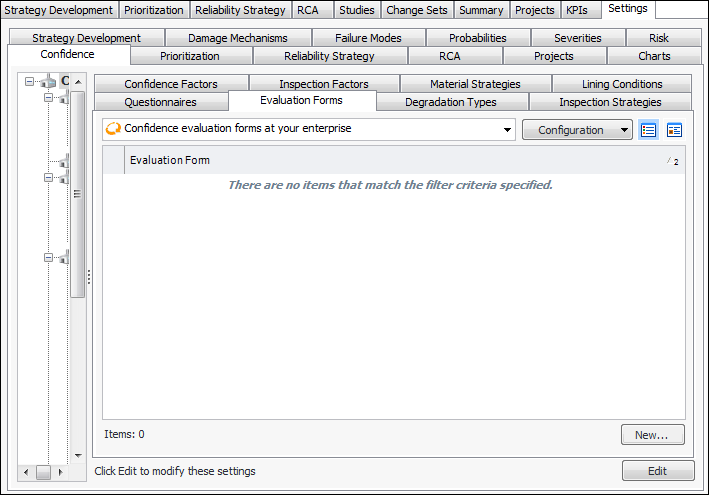Open the Degradation Types tab
Viewport: 709px width, 495px height.
[x=451, y=102]
